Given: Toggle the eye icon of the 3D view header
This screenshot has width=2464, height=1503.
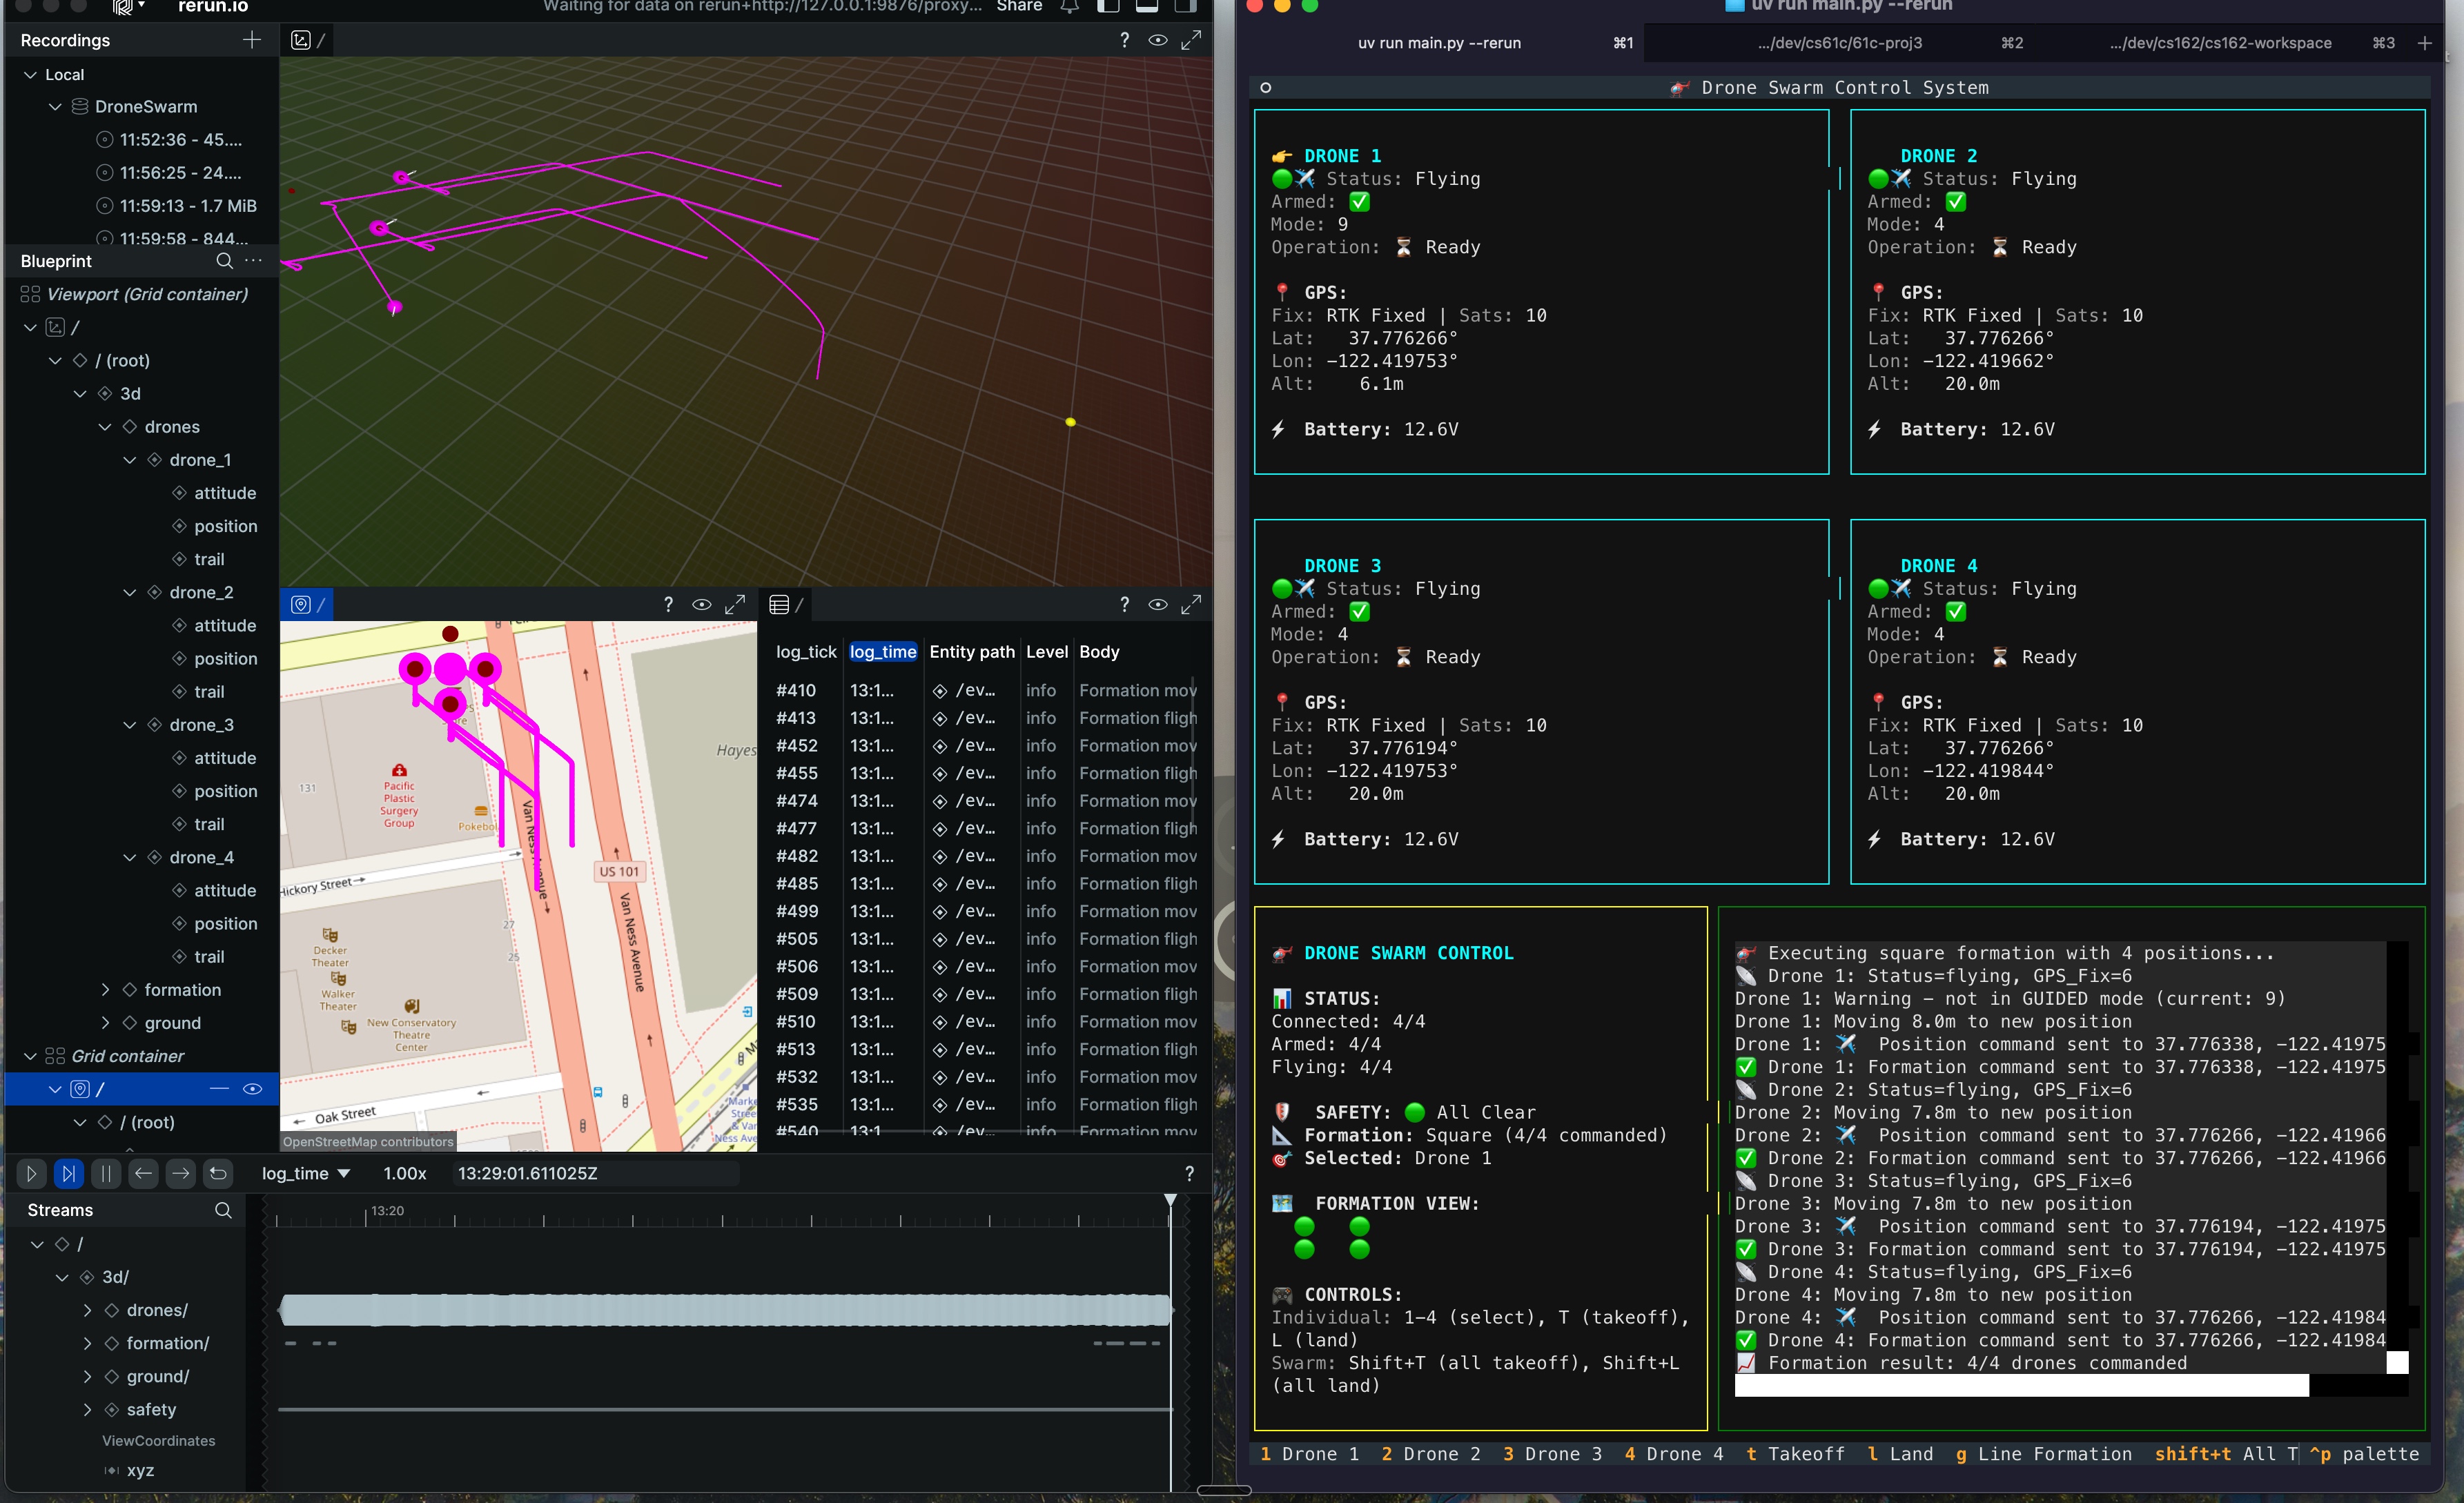Looking at the screenshot, I should [1157, 40].
